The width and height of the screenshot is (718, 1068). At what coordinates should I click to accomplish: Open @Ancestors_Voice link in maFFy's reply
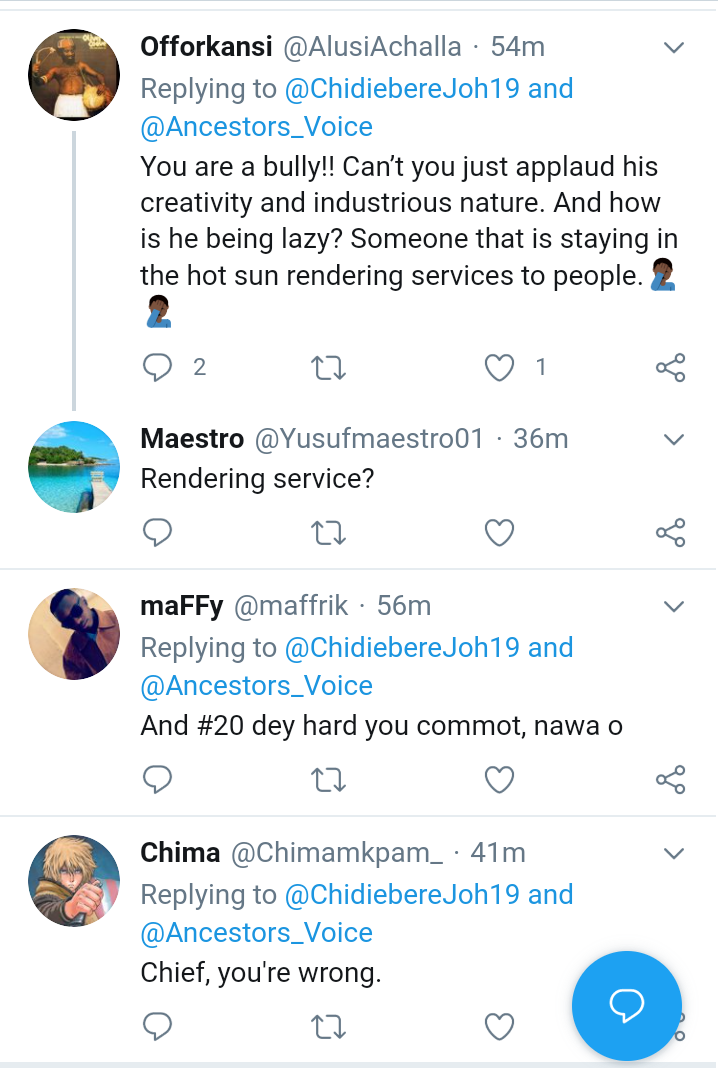point(257,686)
